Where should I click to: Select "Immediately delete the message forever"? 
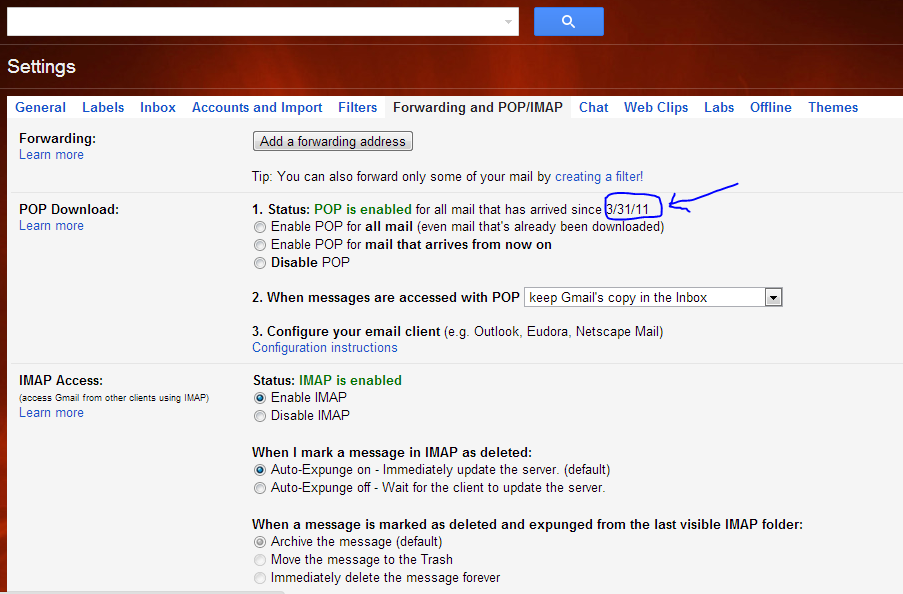pos(260,577)
